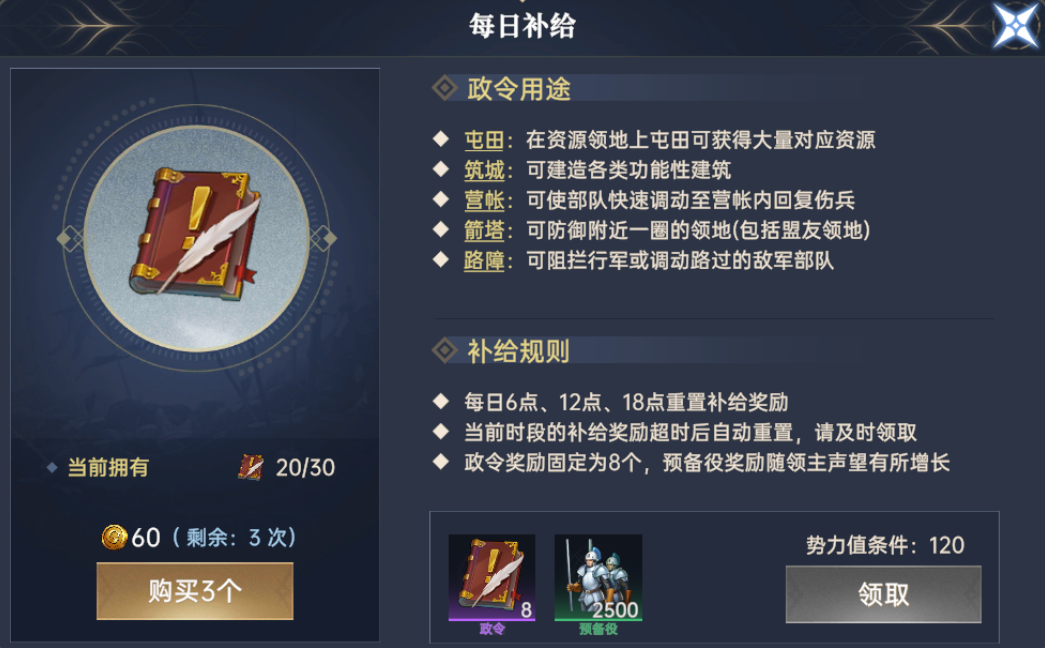The width and height of the screenshot is (1045, 648).
Task: Click the 领取 claim button
Action: pos(883,594)
